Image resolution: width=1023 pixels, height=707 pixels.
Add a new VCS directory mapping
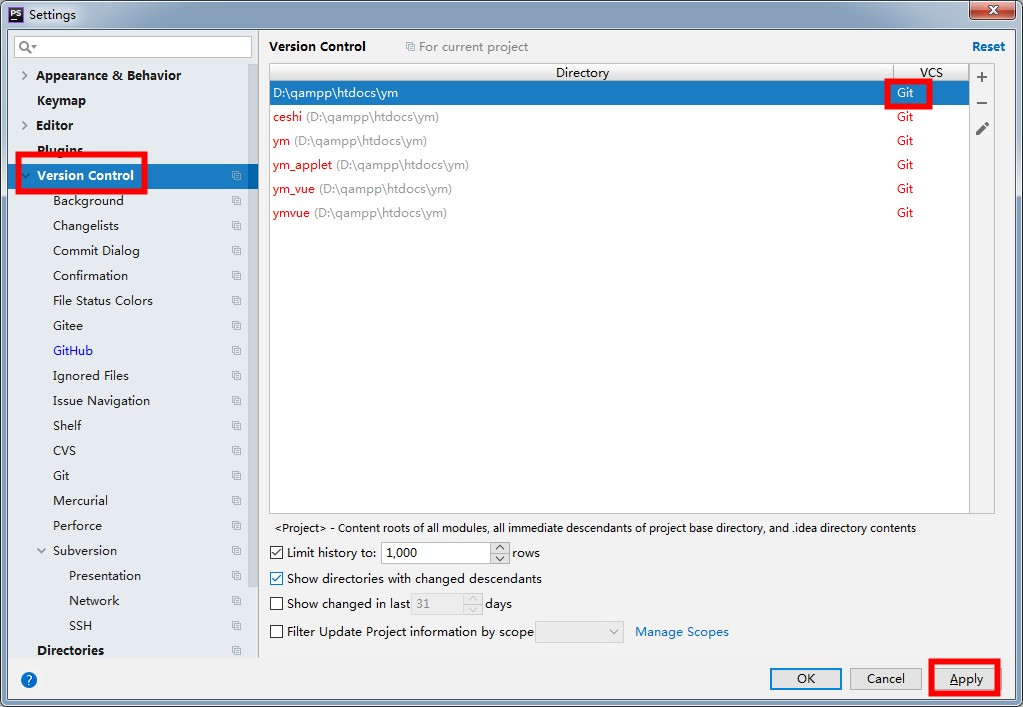pos(982,77)
